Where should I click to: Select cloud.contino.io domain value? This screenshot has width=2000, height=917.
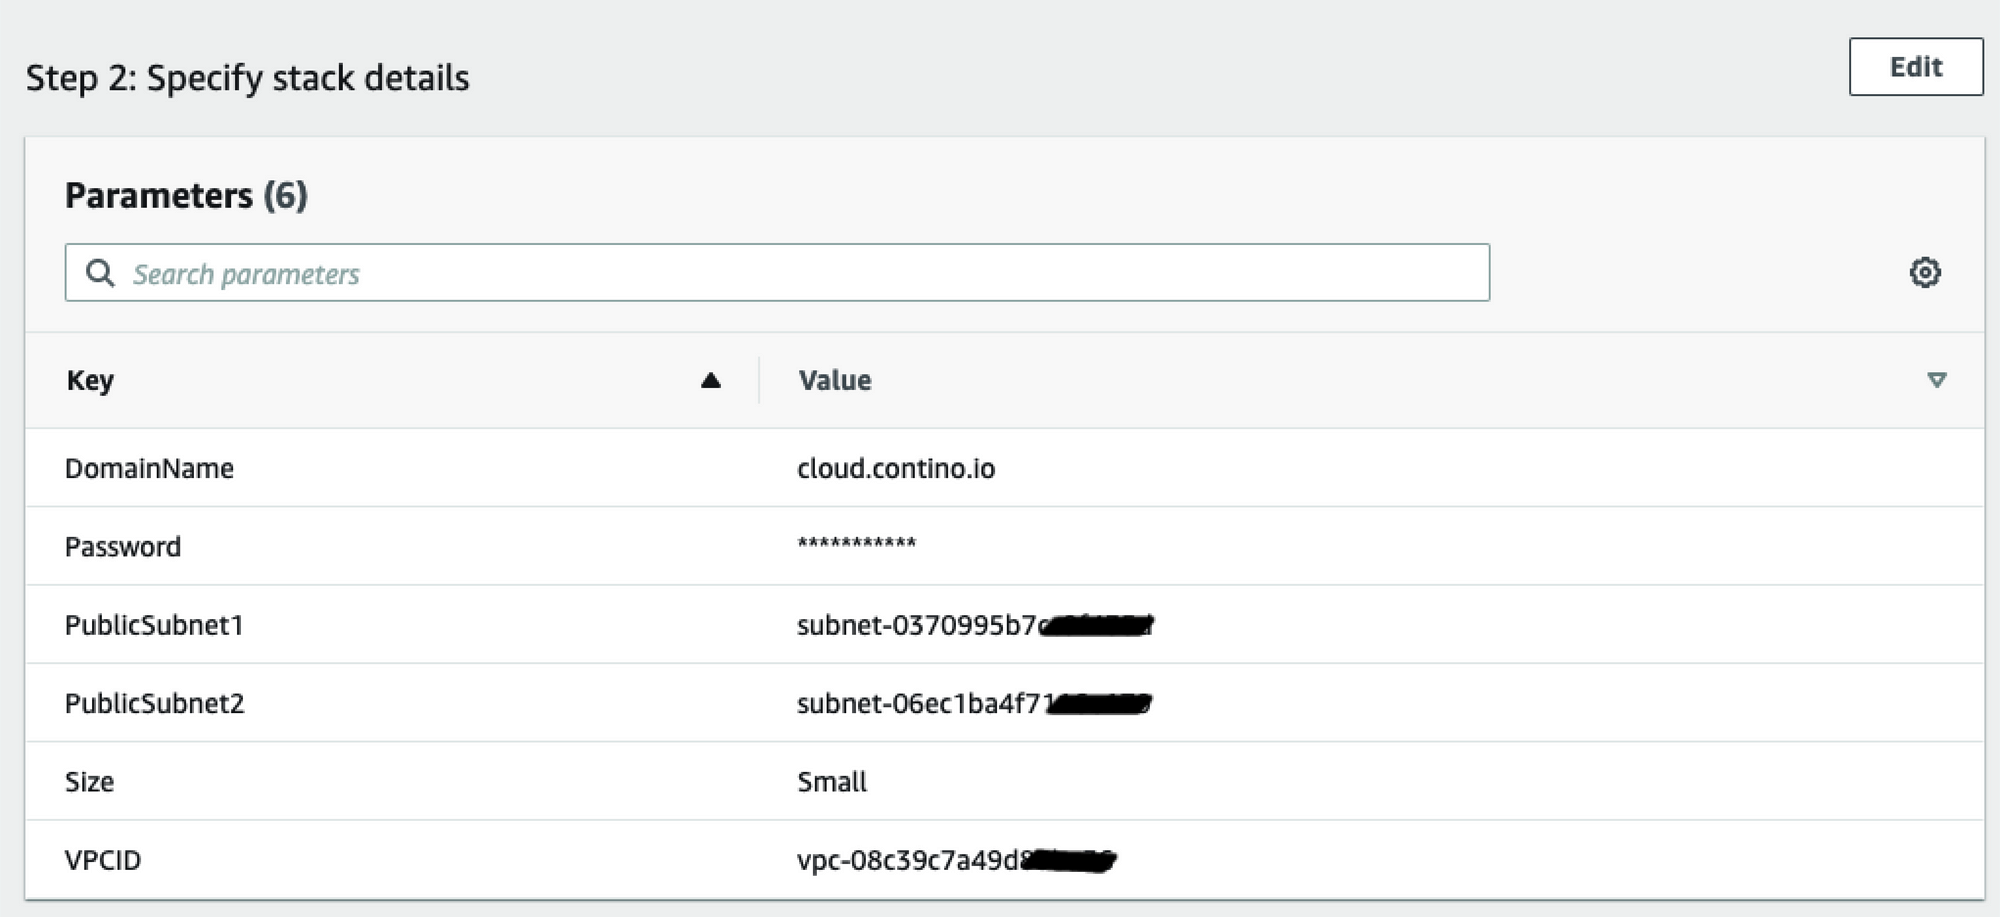tap(896, 468)
